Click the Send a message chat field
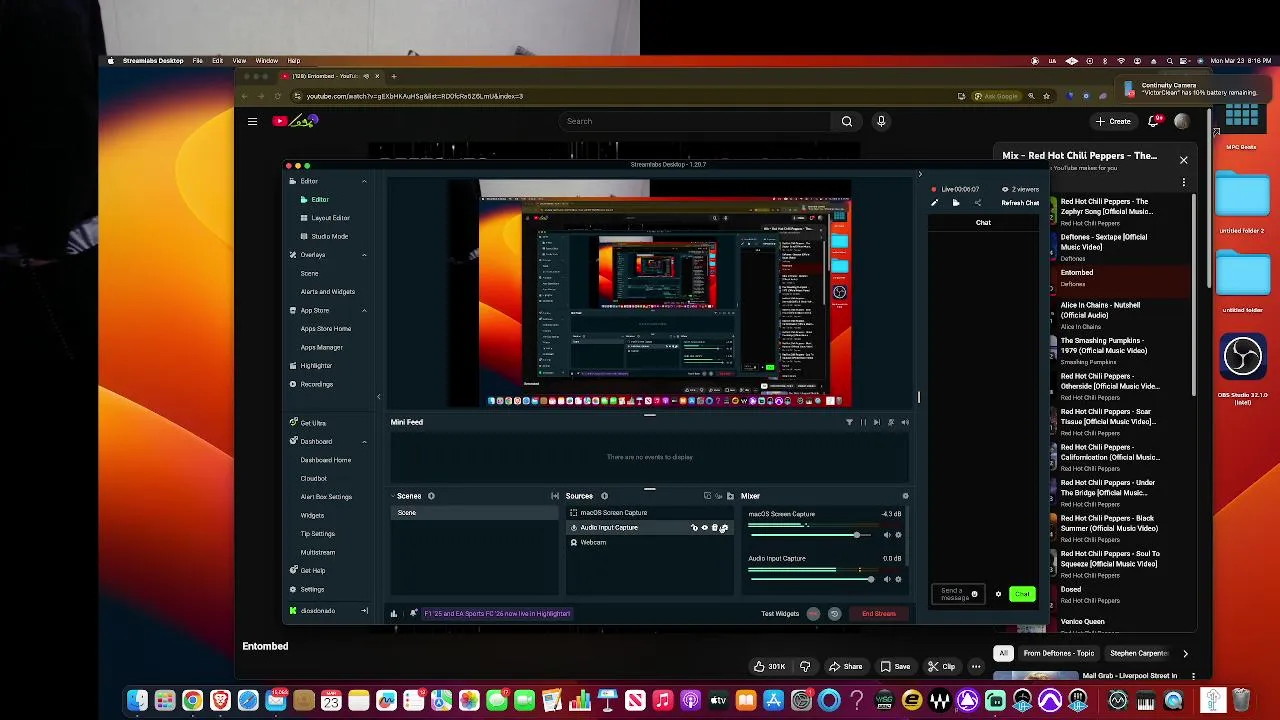Screen dimensions: 1280x720 (958, 594)
